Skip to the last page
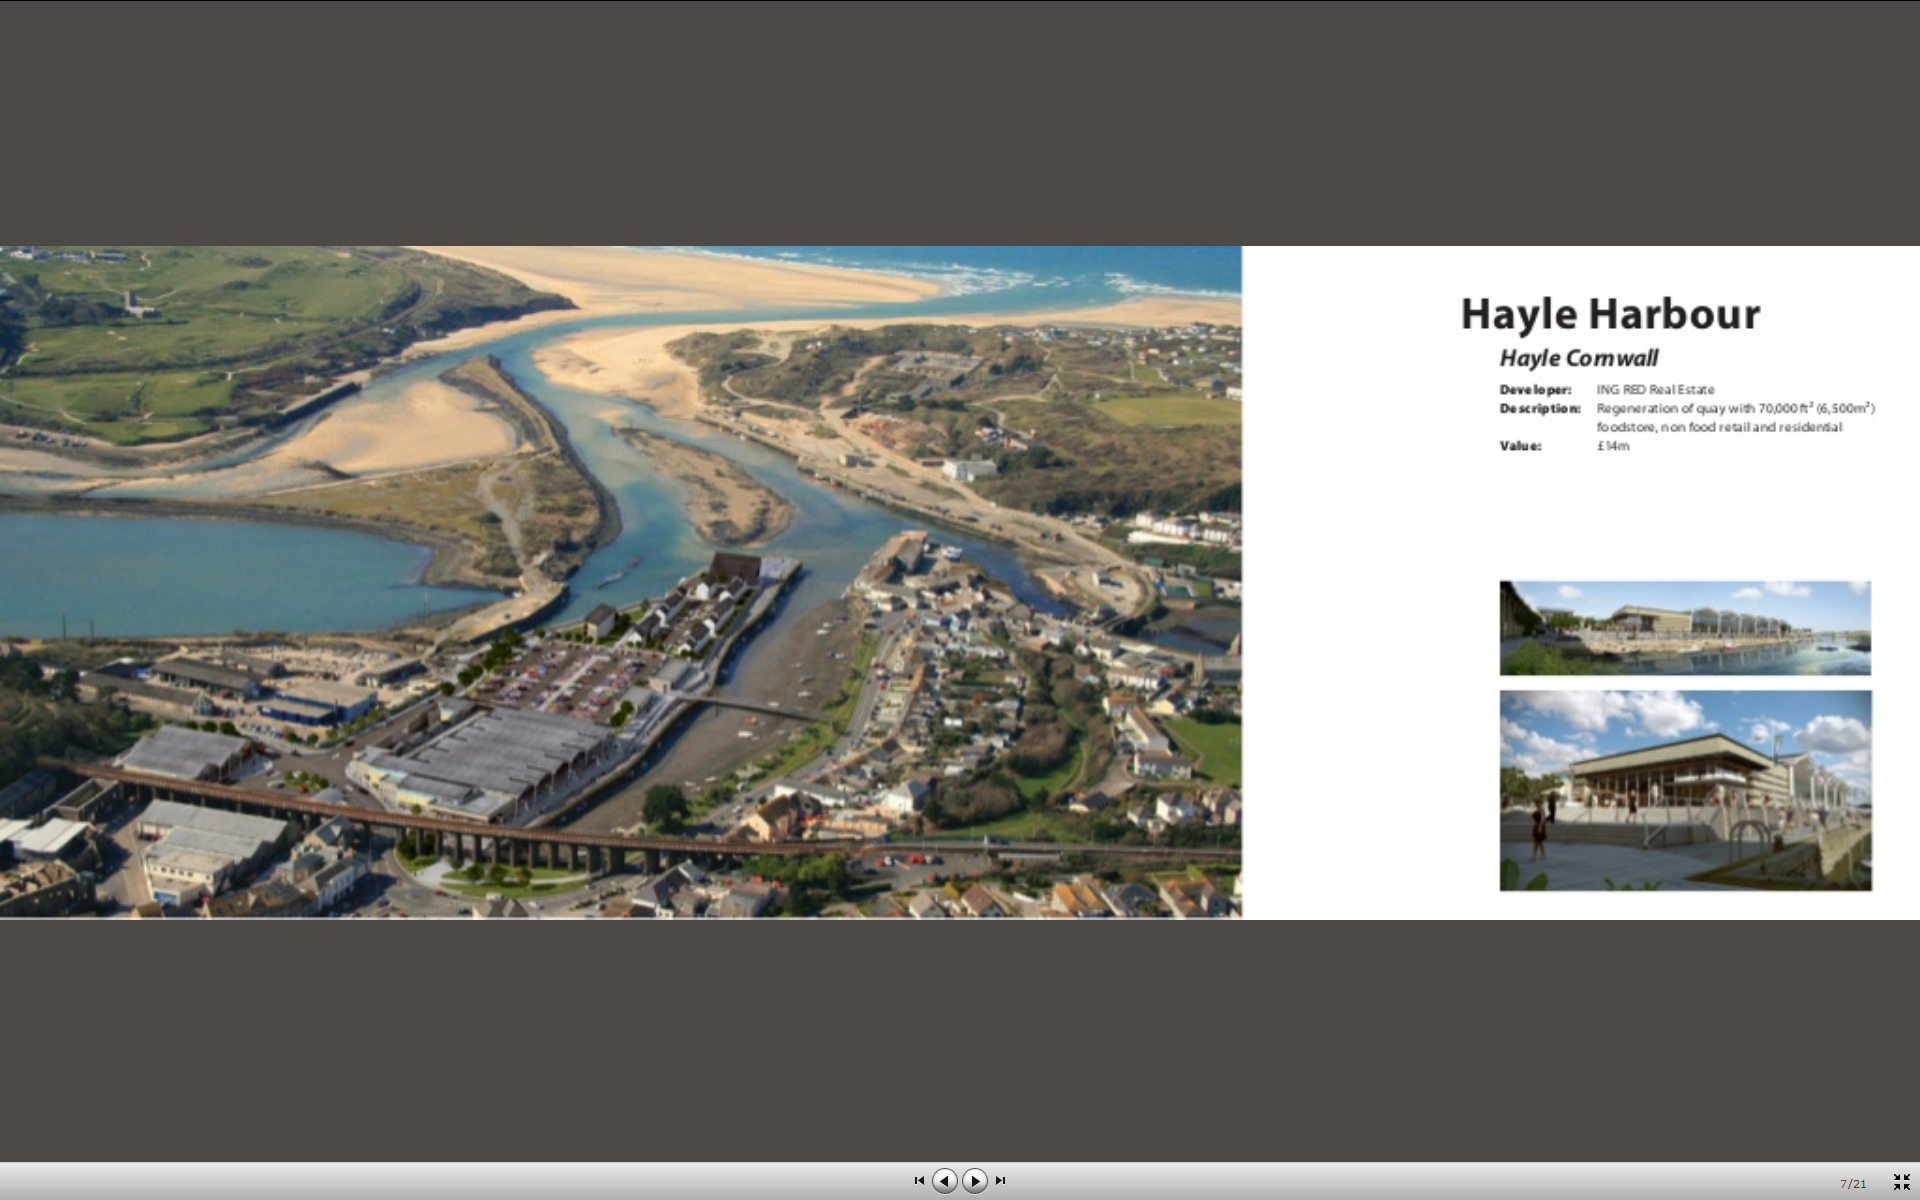The image size is (1920, 1200). click(1000, 1181)
